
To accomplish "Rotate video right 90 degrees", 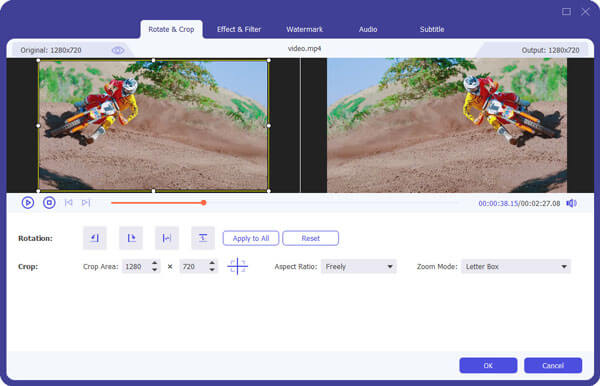I will click(131, 238).
